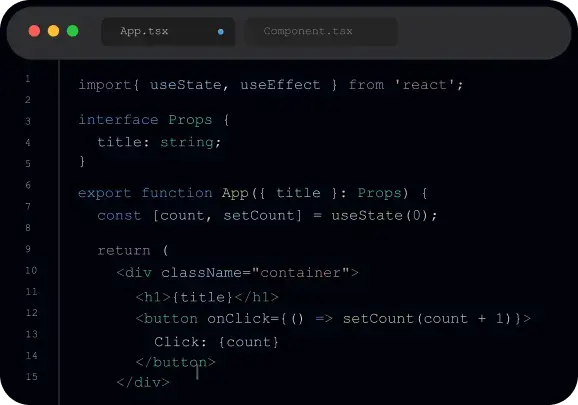Image resolution: width=578 pixels, height=405 pixels.
Task: Click the 'function' keyword
Action: coord(177,193)
